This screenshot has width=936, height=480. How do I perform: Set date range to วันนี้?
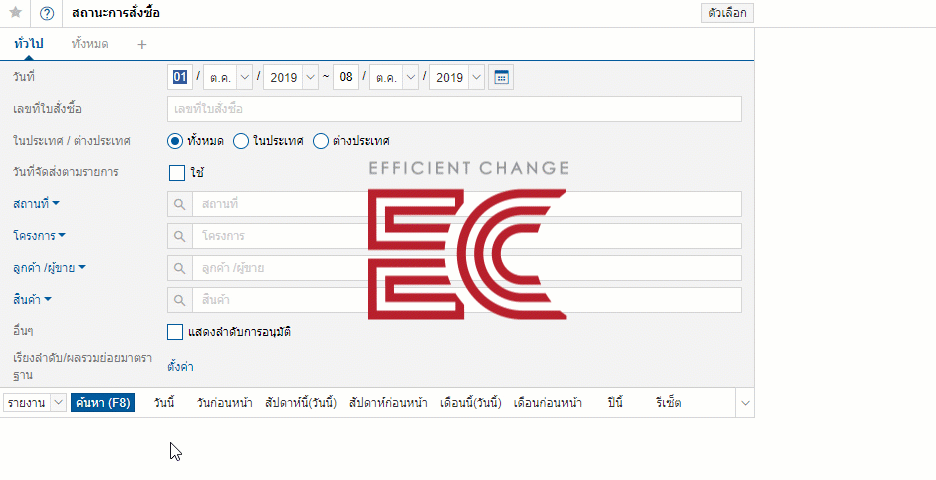click(x=164, y=403)
